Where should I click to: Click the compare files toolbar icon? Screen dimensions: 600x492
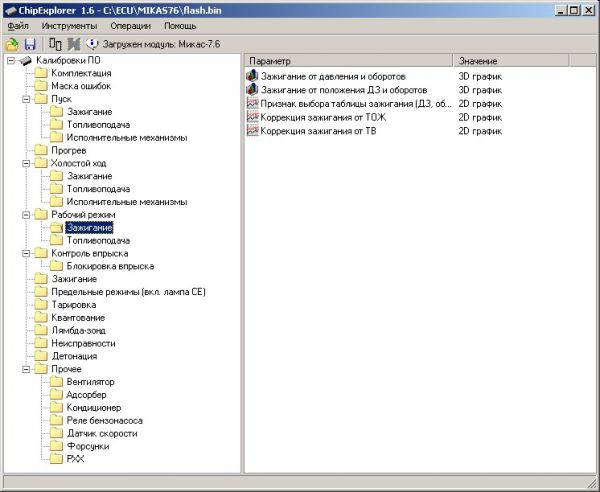tap(55, 44)
